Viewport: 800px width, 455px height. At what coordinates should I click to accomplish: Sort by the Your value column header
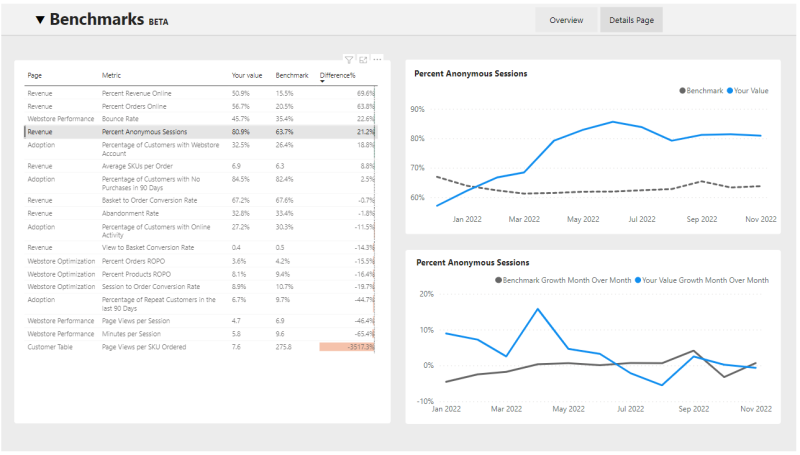[247, 75]
